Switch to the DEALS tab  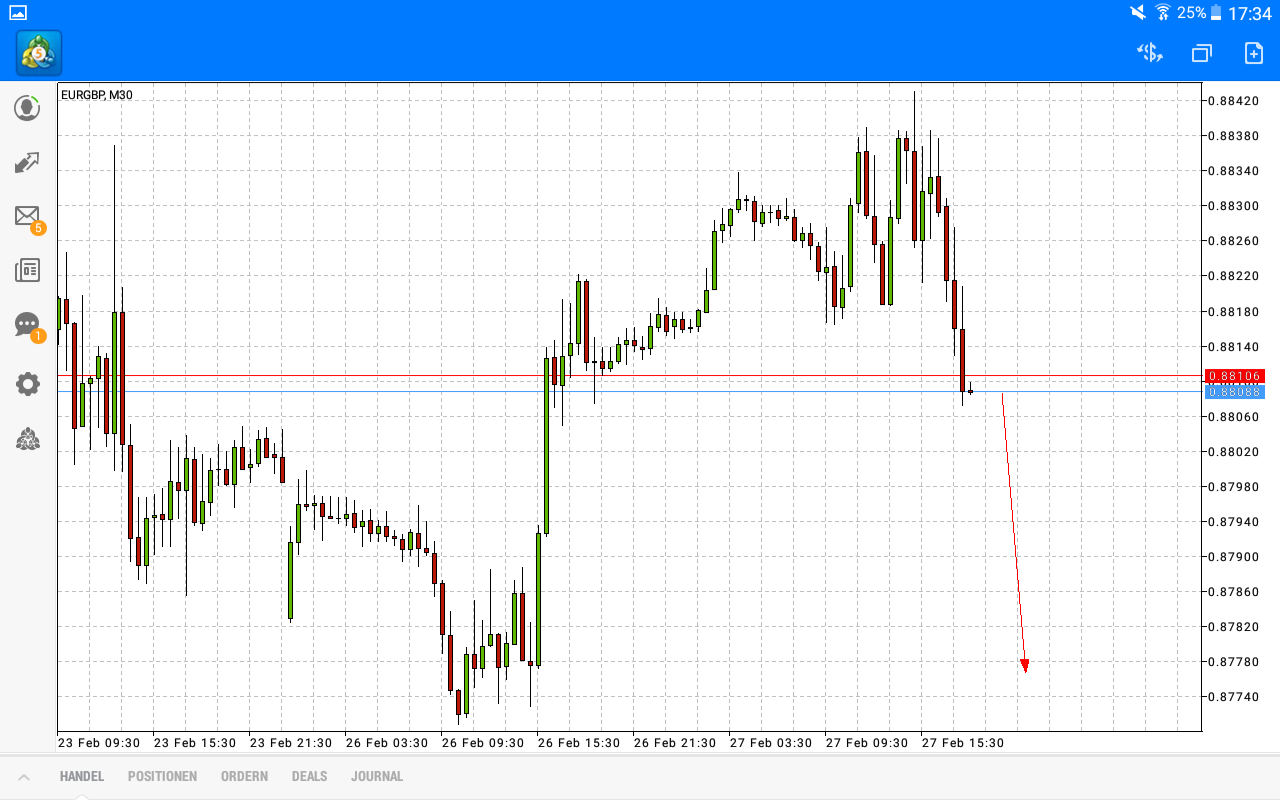[309, 776]
